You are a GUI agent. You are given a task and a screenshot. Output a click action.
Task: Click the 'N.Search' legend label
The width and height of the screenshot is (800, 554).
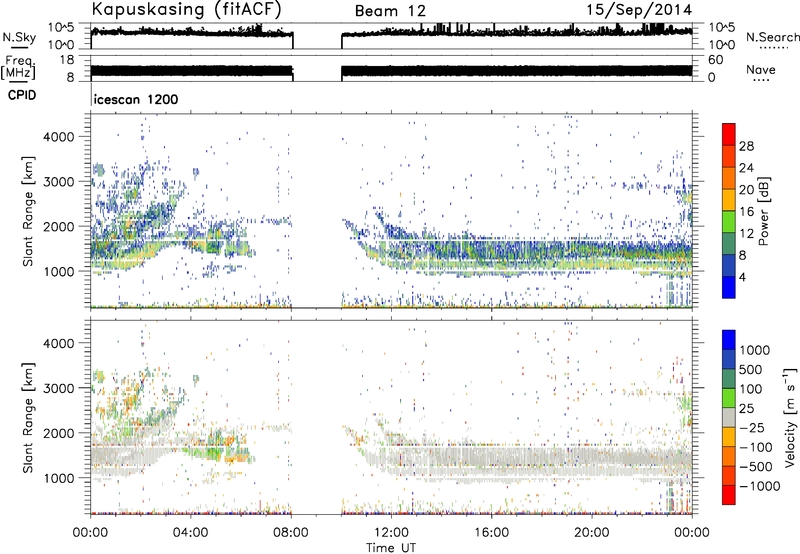click(772, 37)
